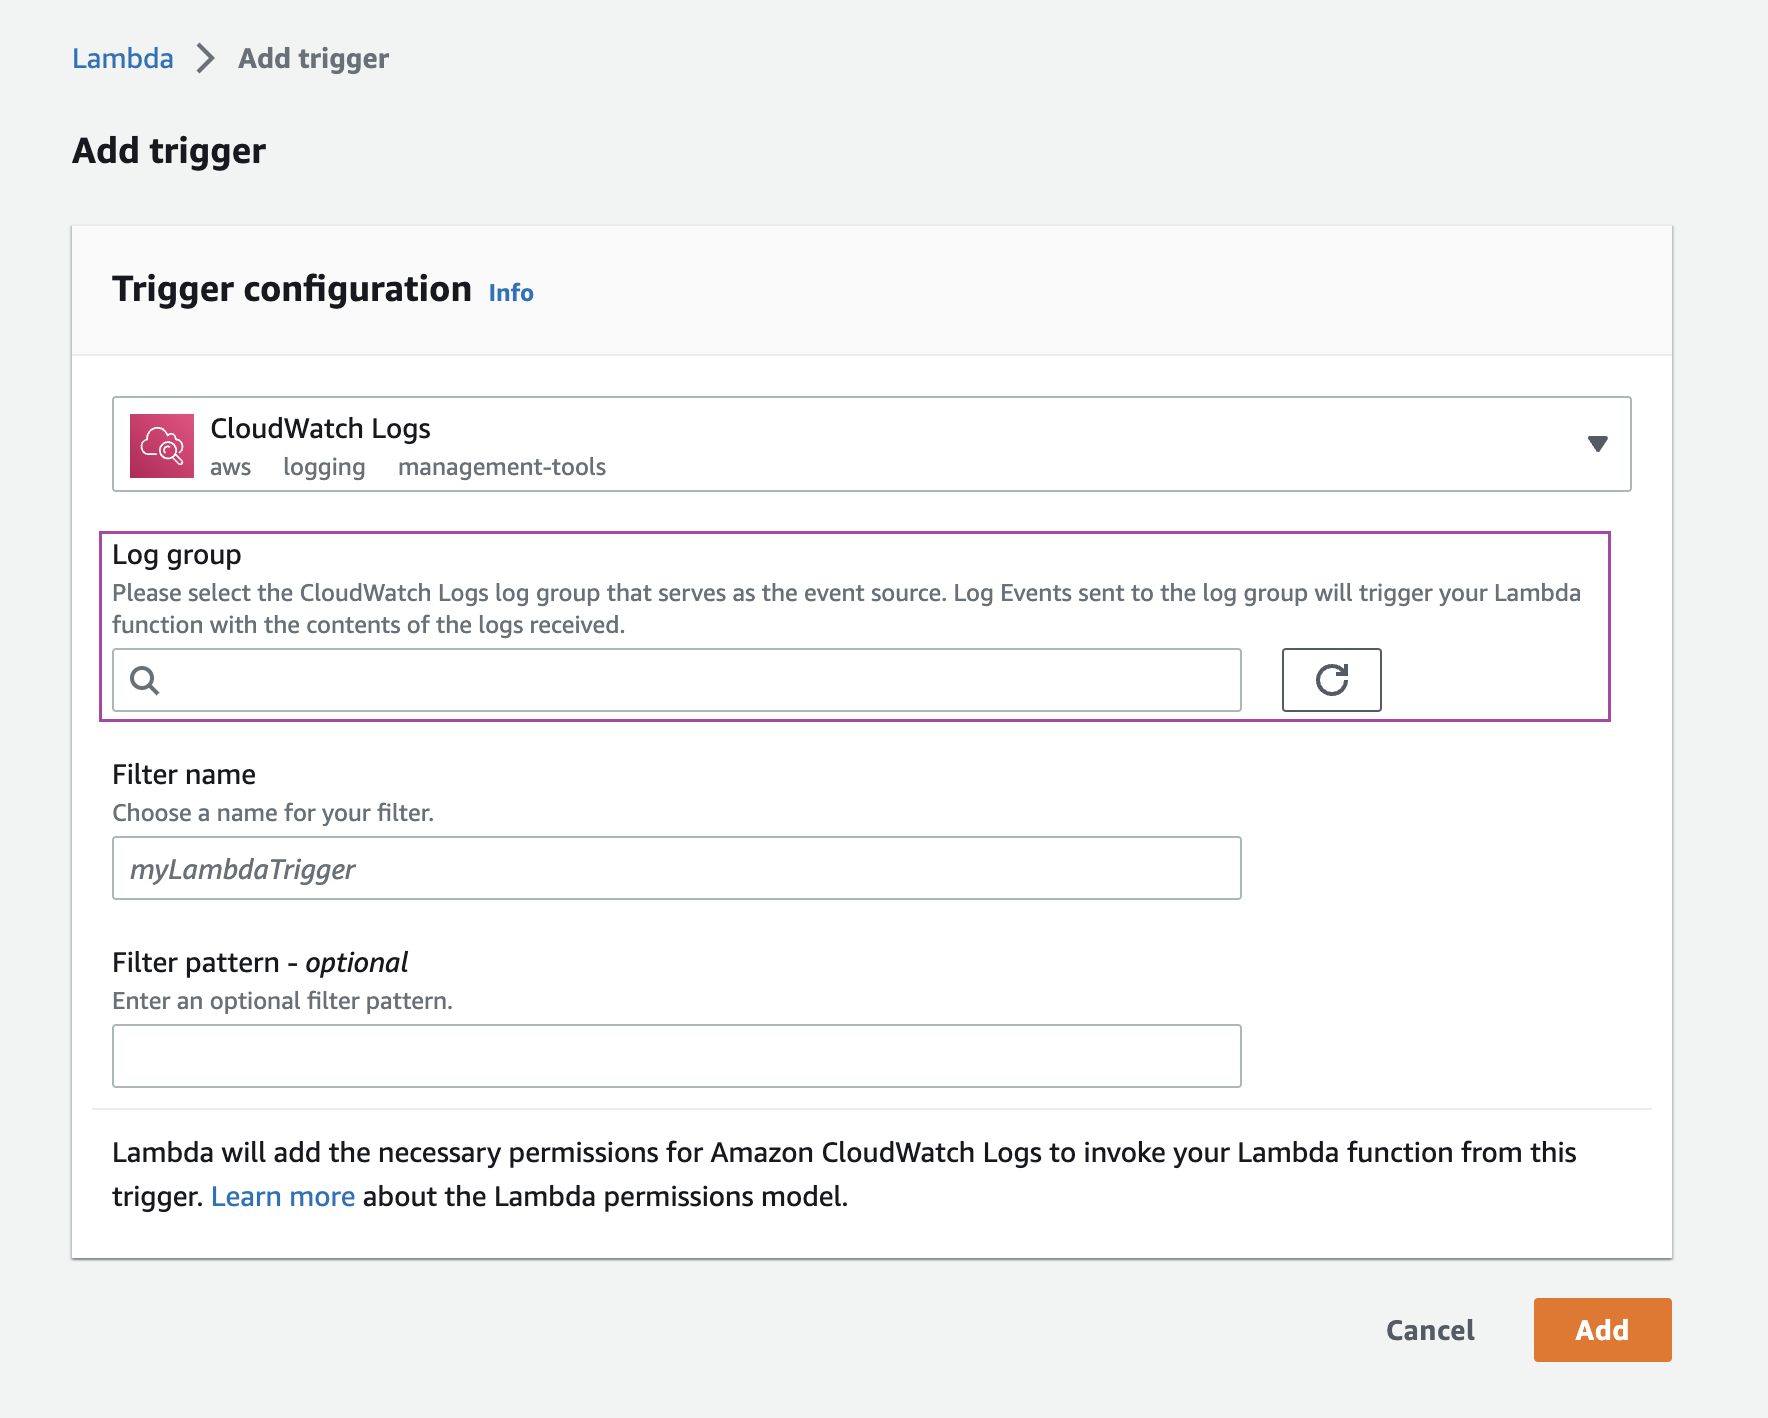Open the Info link beside Trigger configuration

coord(509,293)
